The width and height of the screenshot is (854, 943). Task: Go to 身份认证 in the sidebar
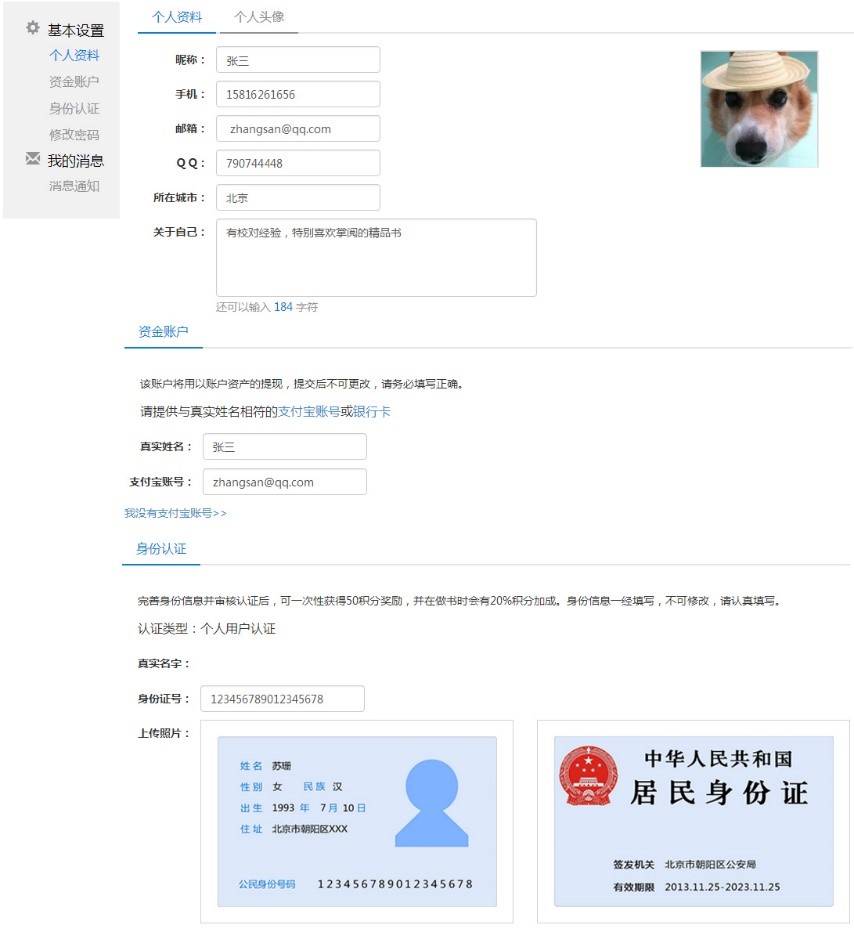coord(74,108)
